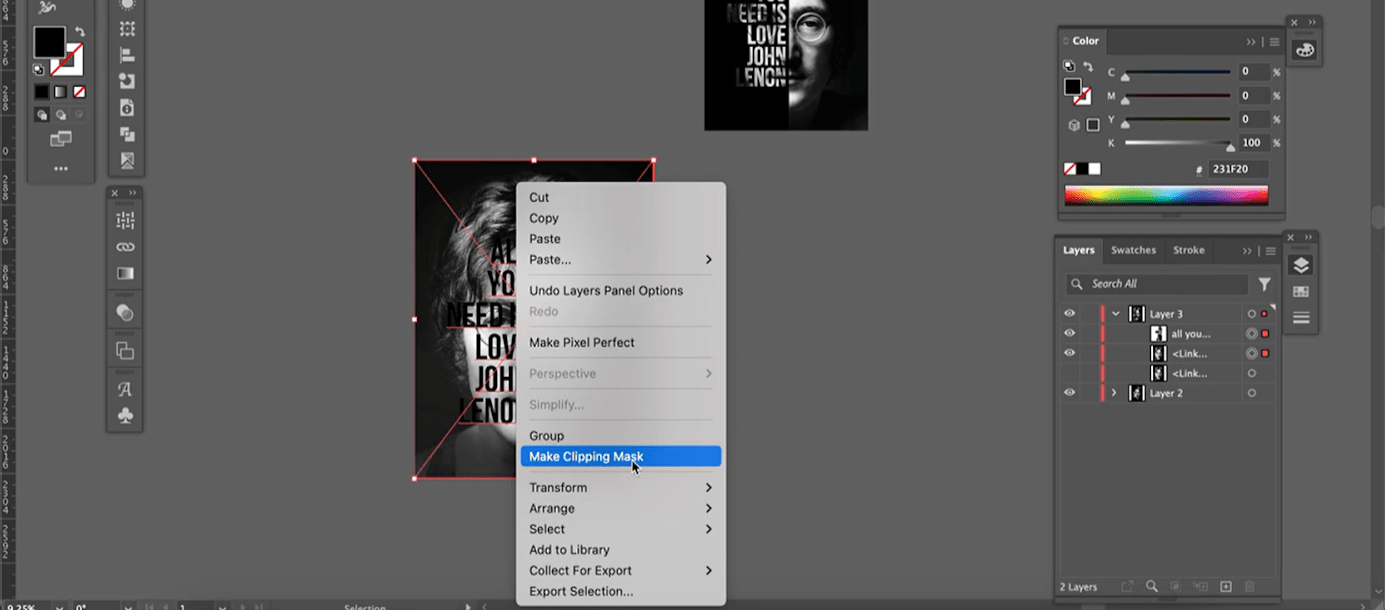This screenshot has width=1385, height=610.
Task: Swap fill and stroke in toolbar
Action: pyautogui.click(x=80, y=32)
